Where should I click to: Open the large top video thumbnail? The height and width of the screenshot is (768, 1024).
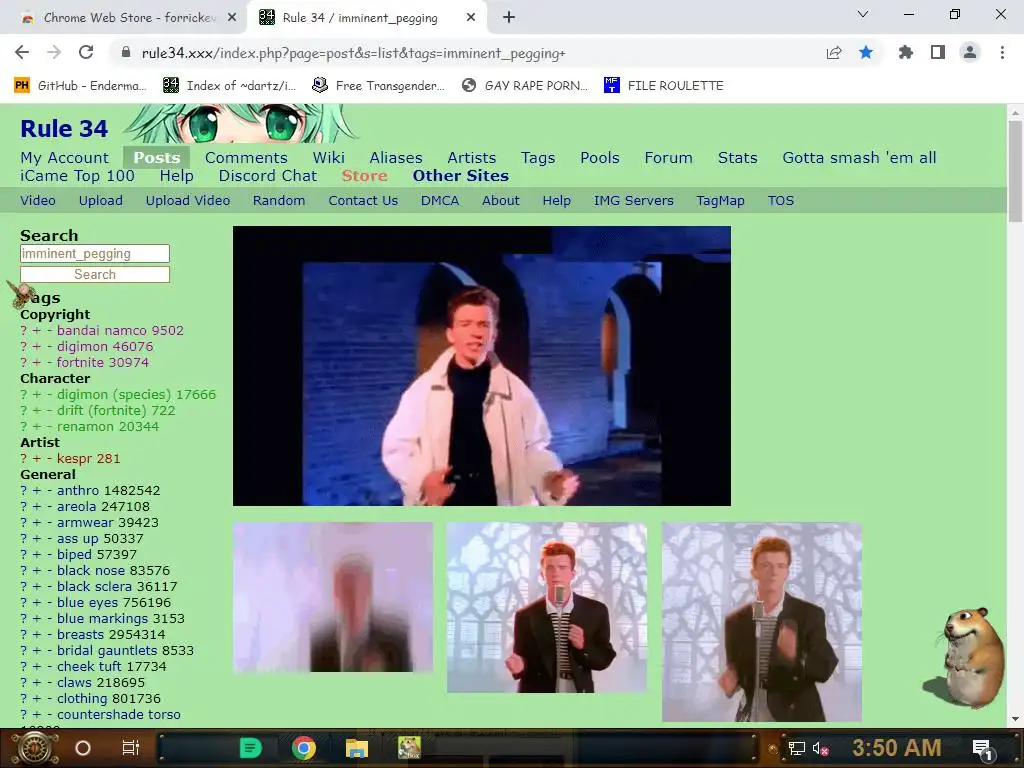[x=482, y=366]
